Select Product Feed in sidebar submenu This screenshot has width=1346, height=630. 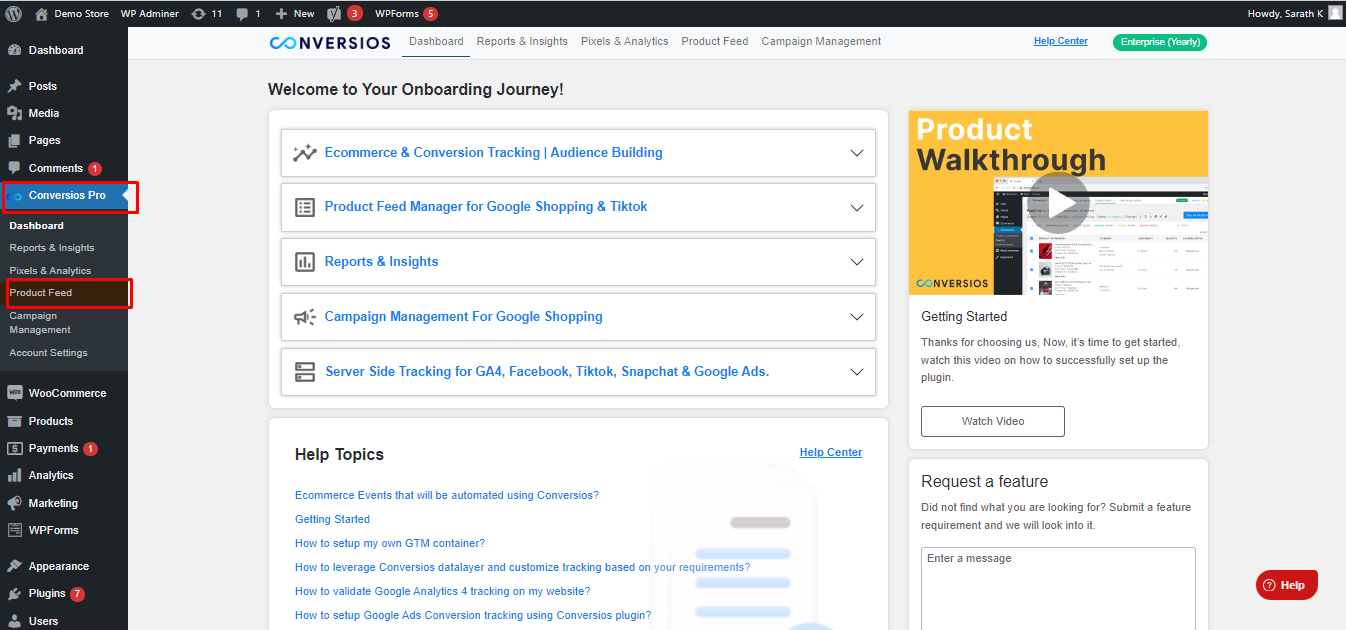click(x=41, y=293)
